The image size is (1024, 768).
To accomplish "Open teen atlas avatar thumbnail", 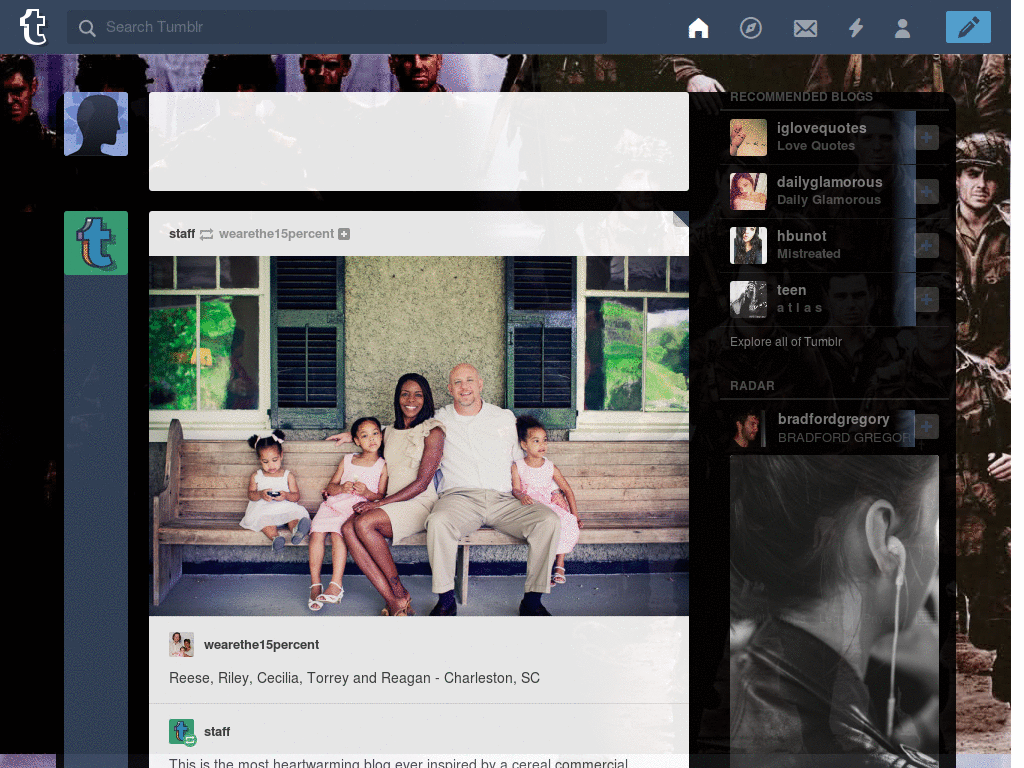I will pos(748,299).
